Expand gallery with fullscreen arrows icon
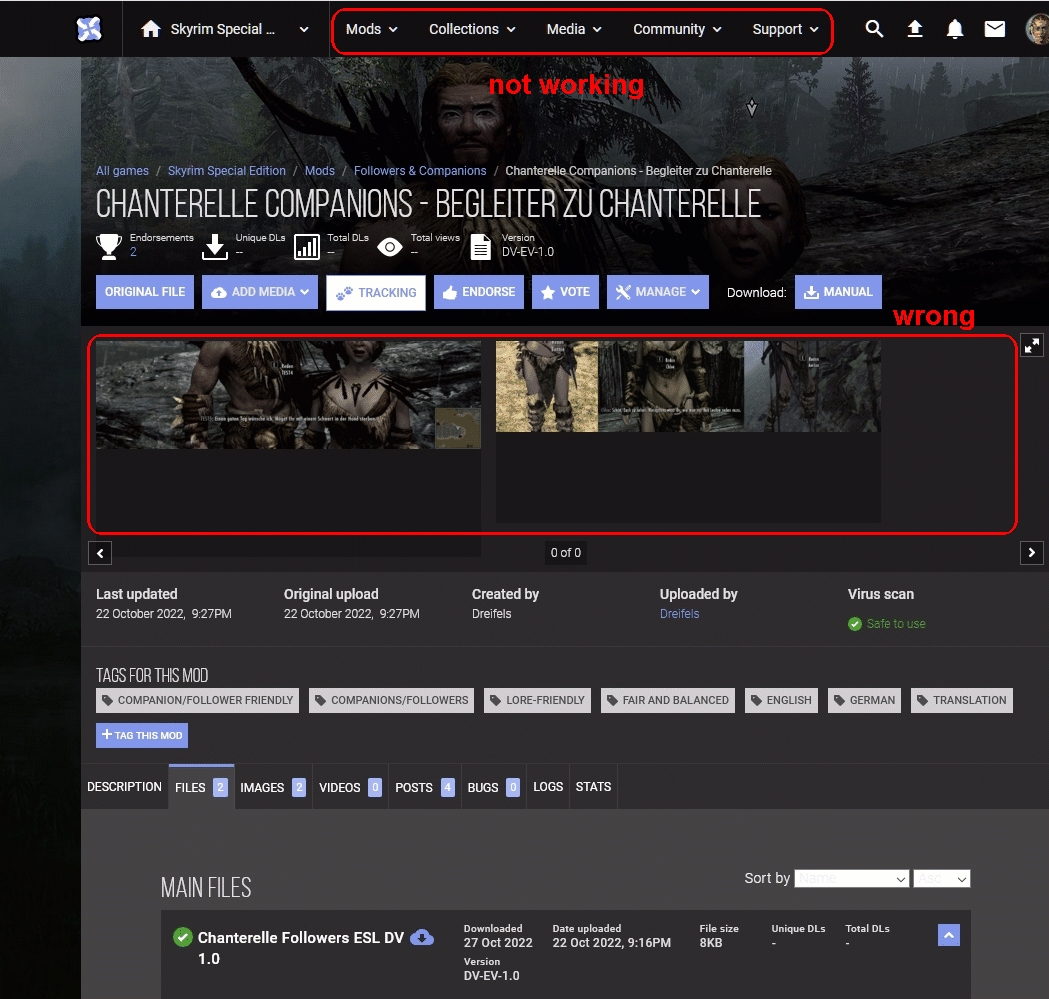 (1032, 345)
